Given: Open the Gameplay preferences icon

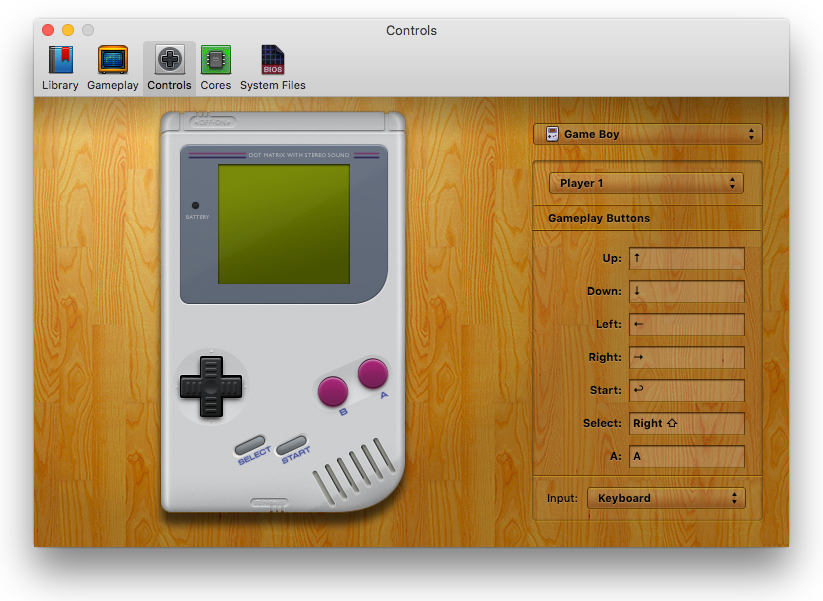Looking at the screenshot, I should tap(112, 61).
